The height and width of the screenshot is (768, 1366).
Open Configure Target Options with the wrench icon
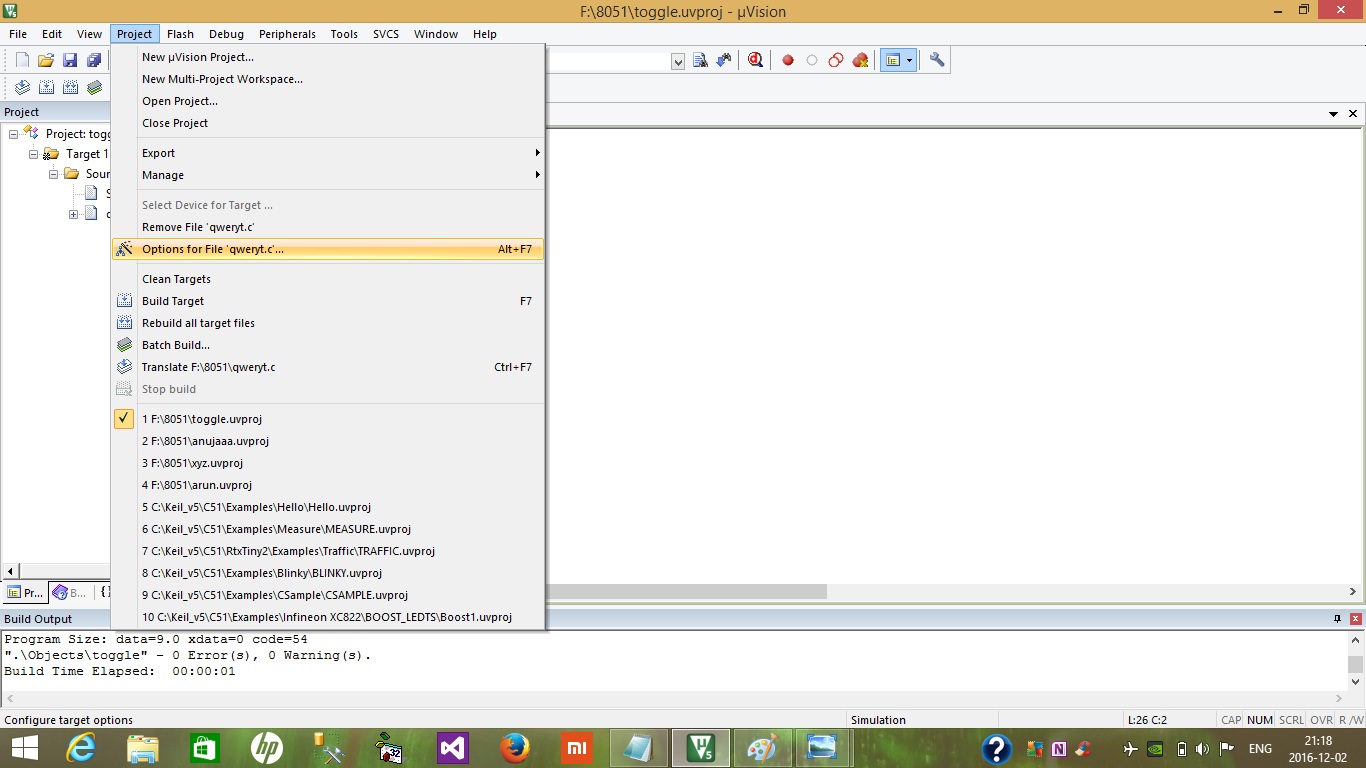[x=936, y=59]
